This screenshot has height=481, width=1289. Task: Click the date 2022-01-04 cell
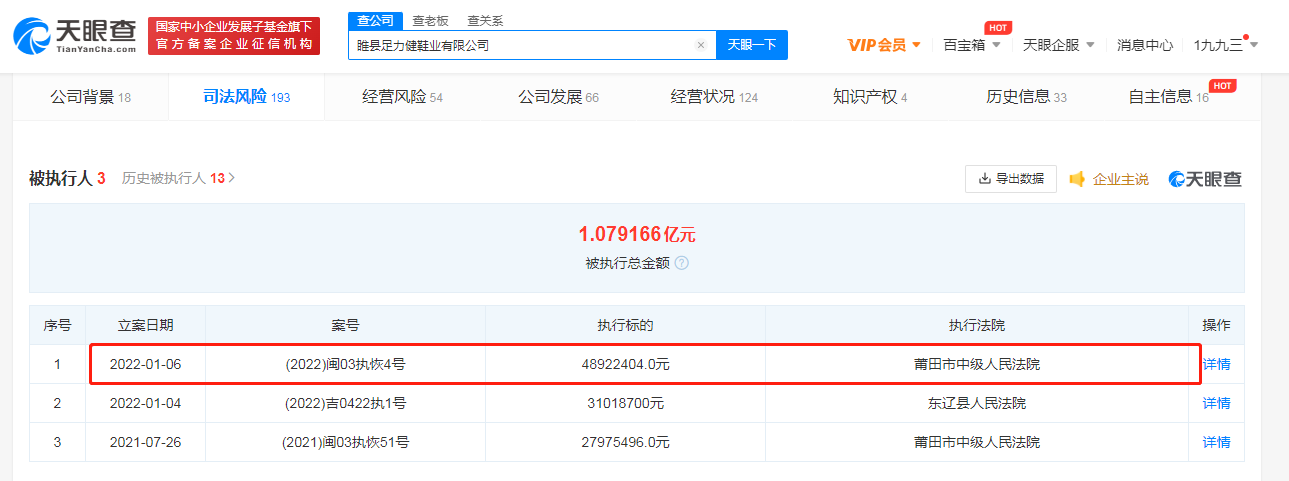pyautogui.click(x=145, y=404)
